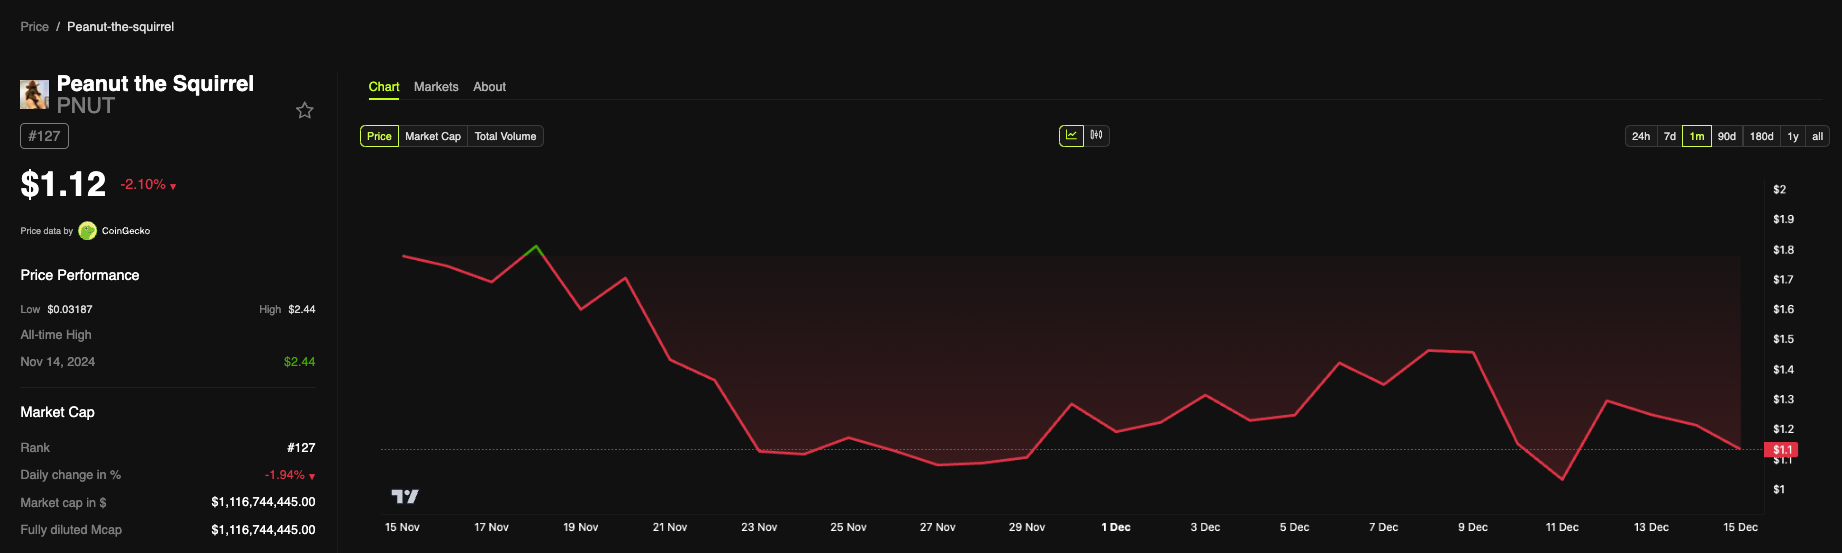Screen dimensions: 1842x553
Task: Click the -1.94% daily change value
Action: [290, 475]
